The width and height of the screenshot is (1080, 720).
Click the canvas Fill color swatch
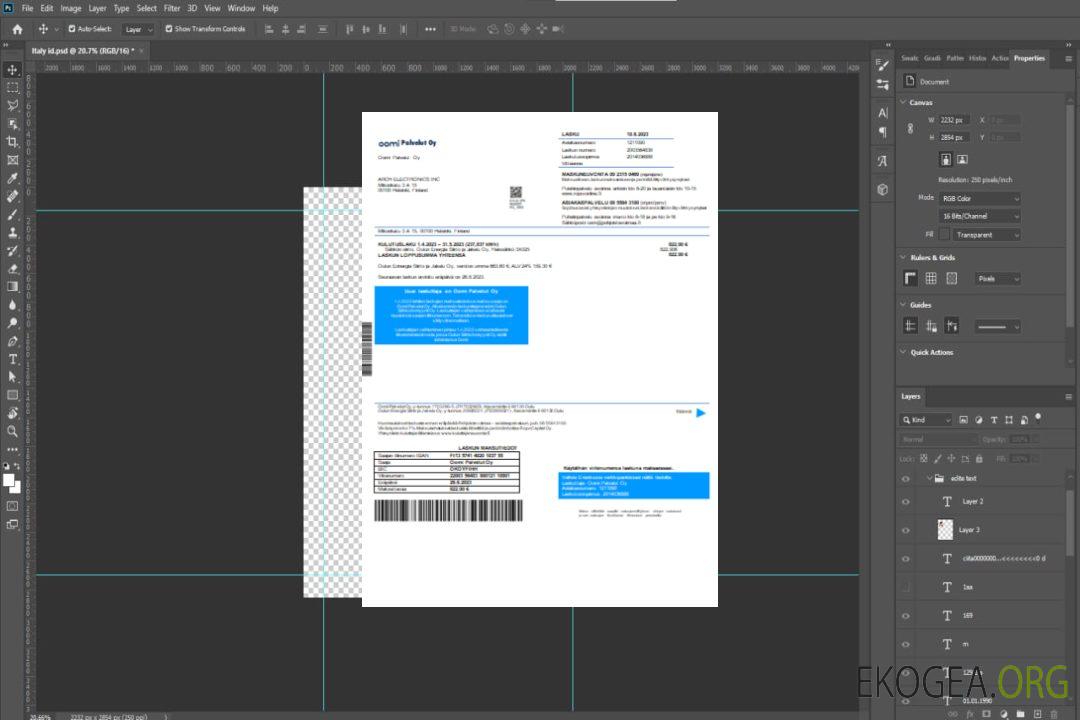point(944,234)
